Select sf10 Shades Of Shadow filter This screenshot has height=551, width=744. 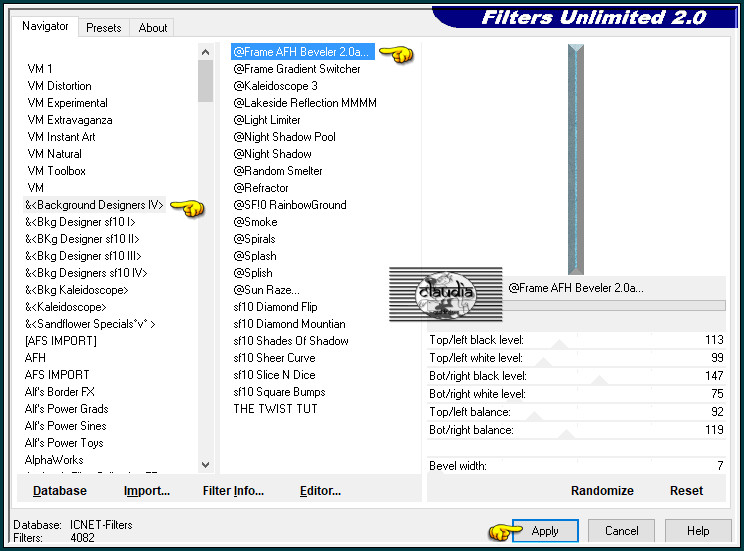(x=291, y=341)
